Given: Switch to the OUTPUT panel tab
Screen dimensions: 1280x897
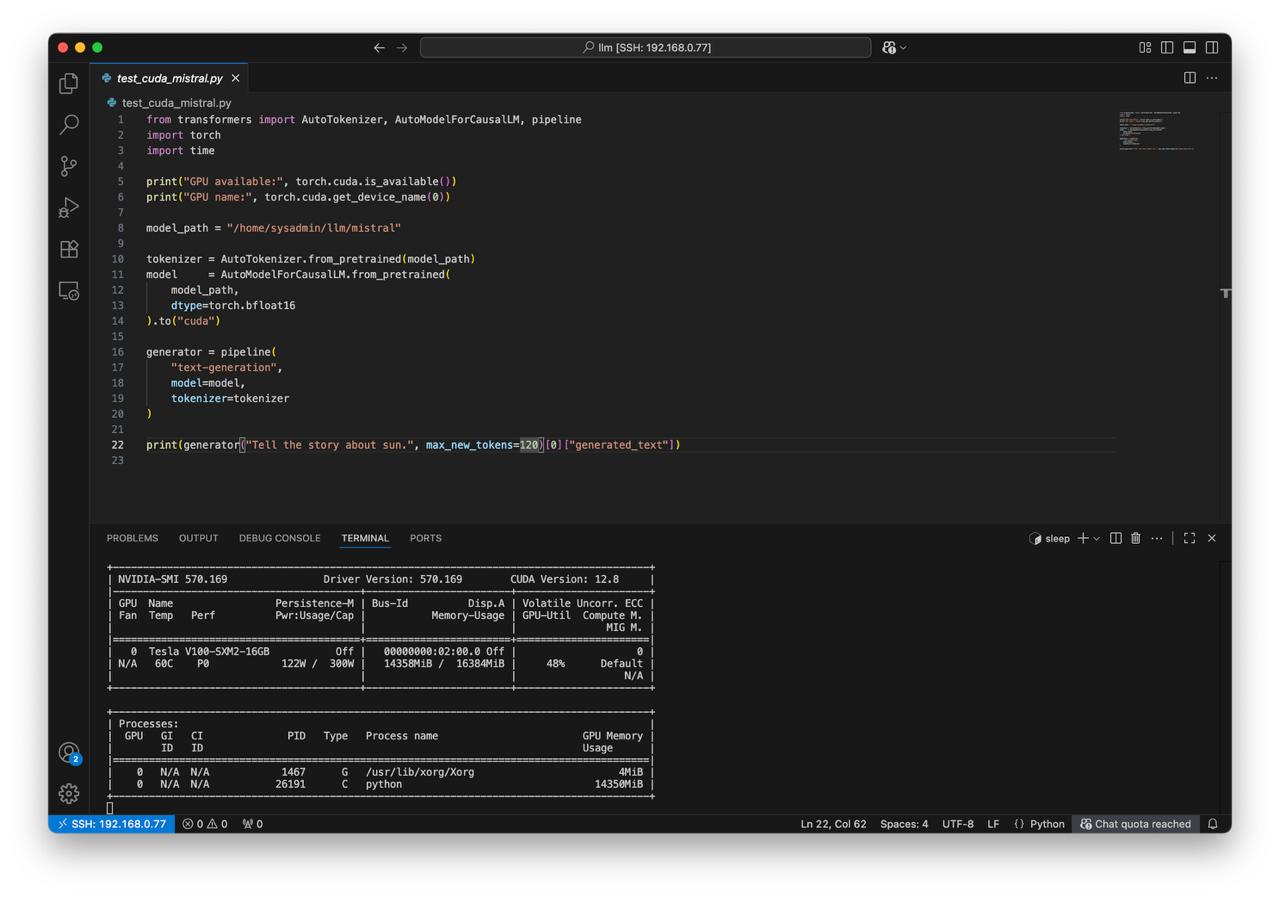Looking at the screenshot, I should click(x=198, y=538).
